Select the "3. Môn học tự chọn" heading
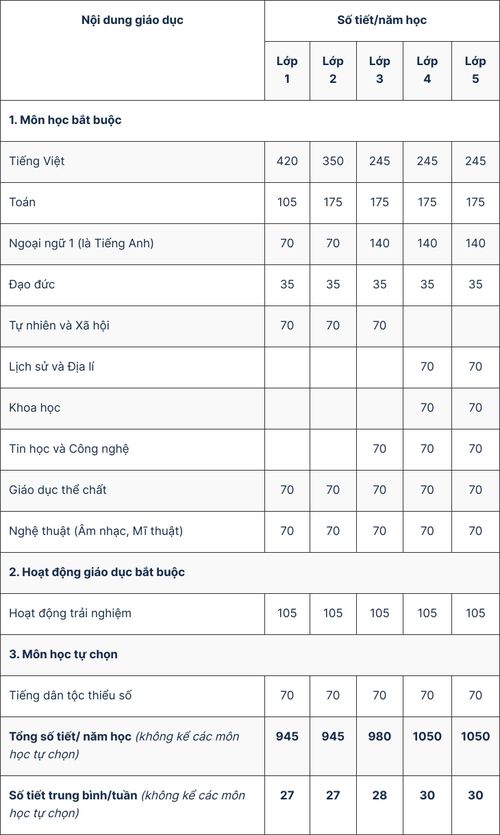Viewport: 500px width, 835px height. pos(63,654)
